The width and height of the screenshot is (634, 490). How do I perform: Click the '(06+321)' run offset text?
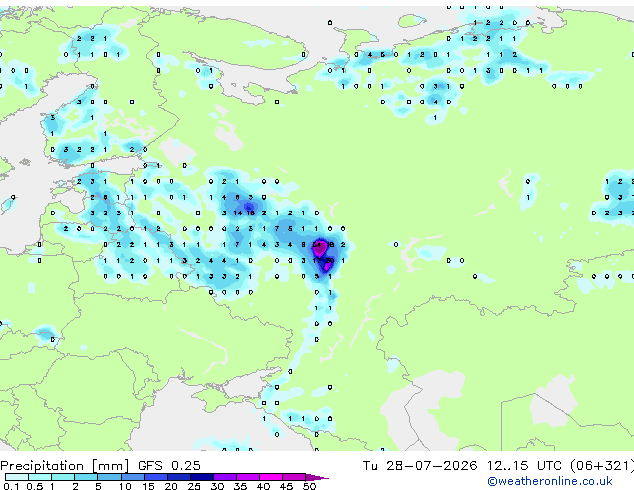coord(602,466)
